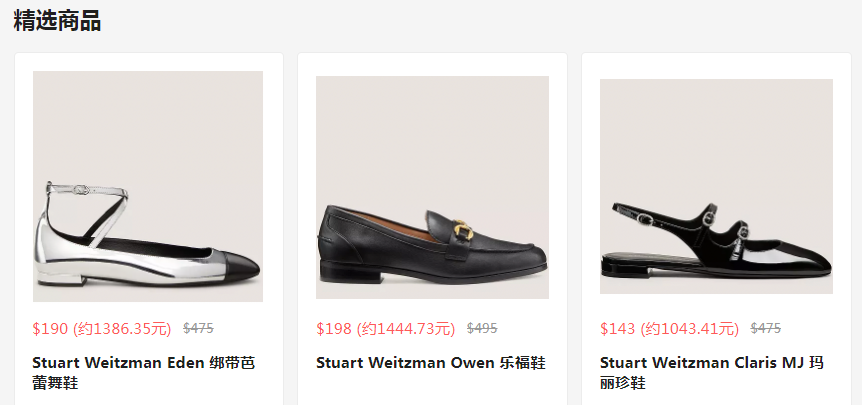862x405 pixels.
Task: Open the black Owen loafer image
Action: tap(432, 187)
